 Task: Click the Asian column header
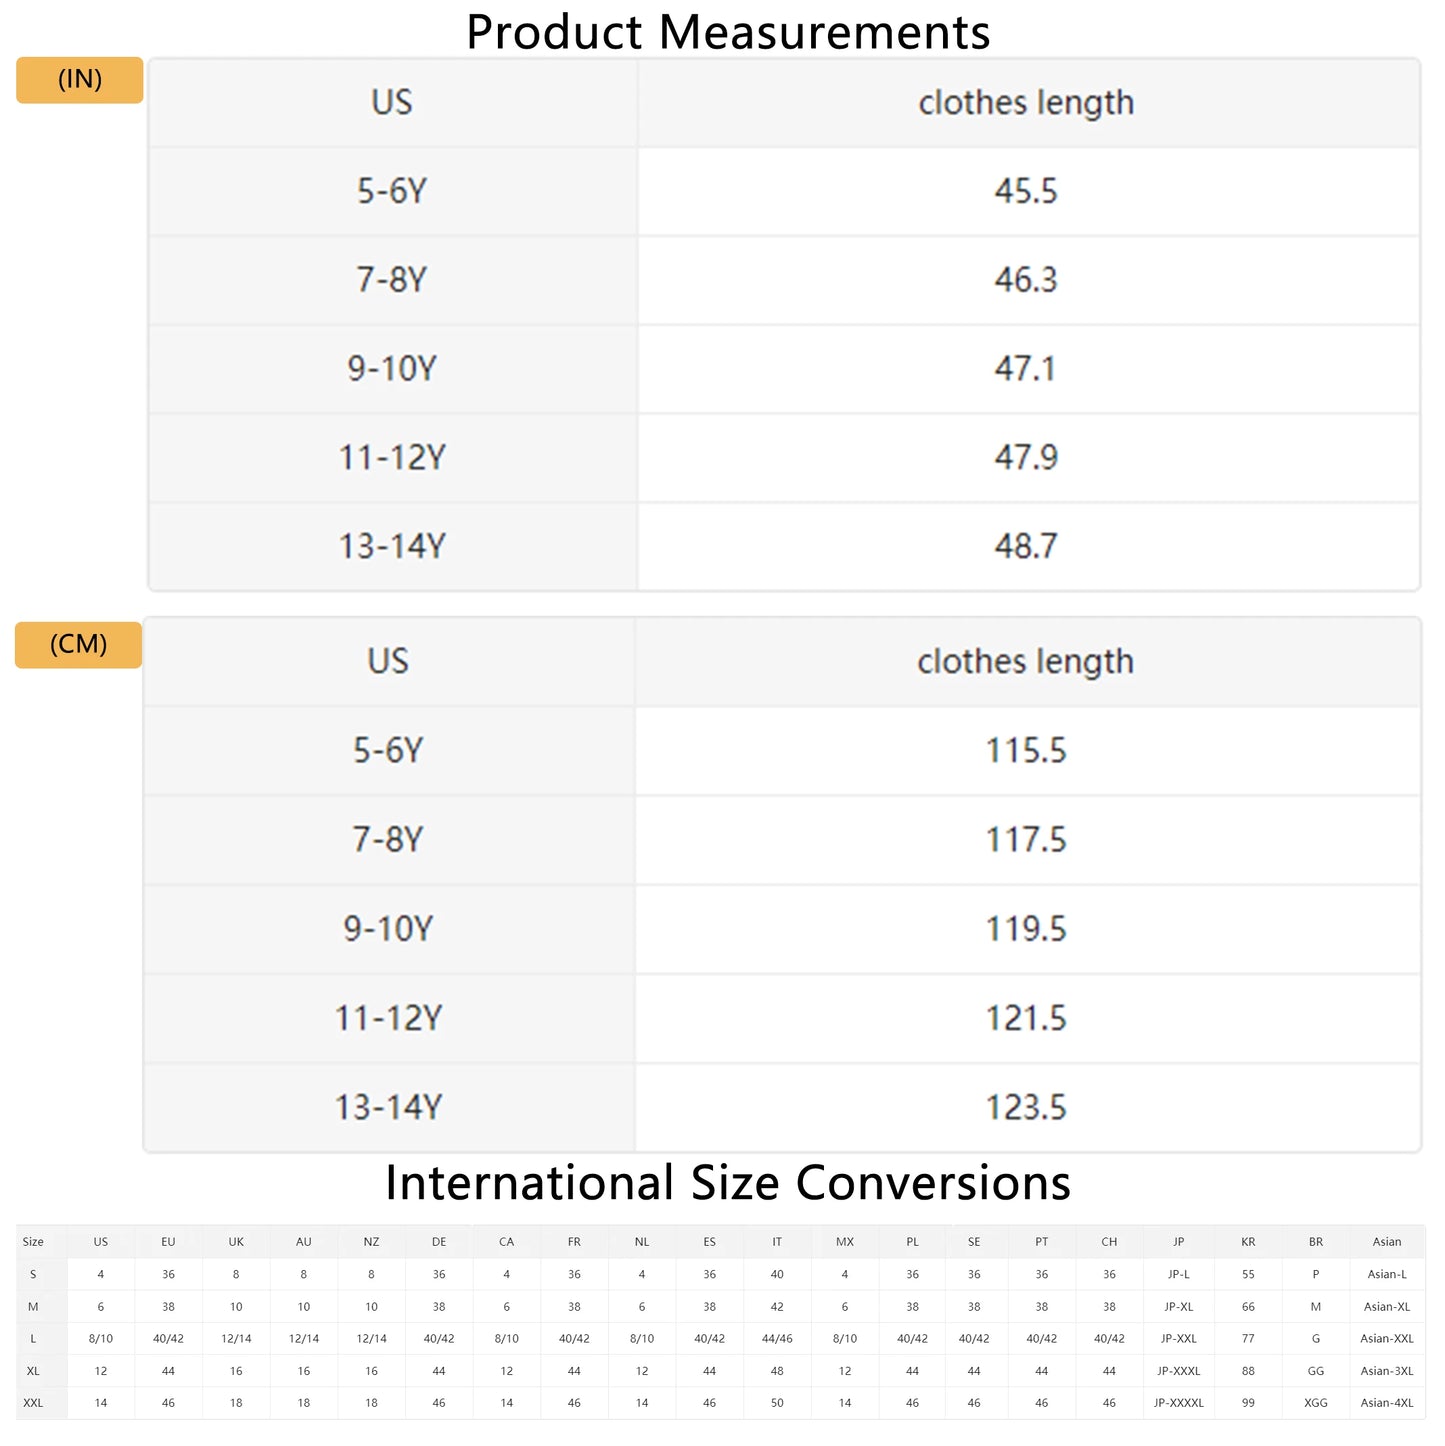pos(1387,1242)
